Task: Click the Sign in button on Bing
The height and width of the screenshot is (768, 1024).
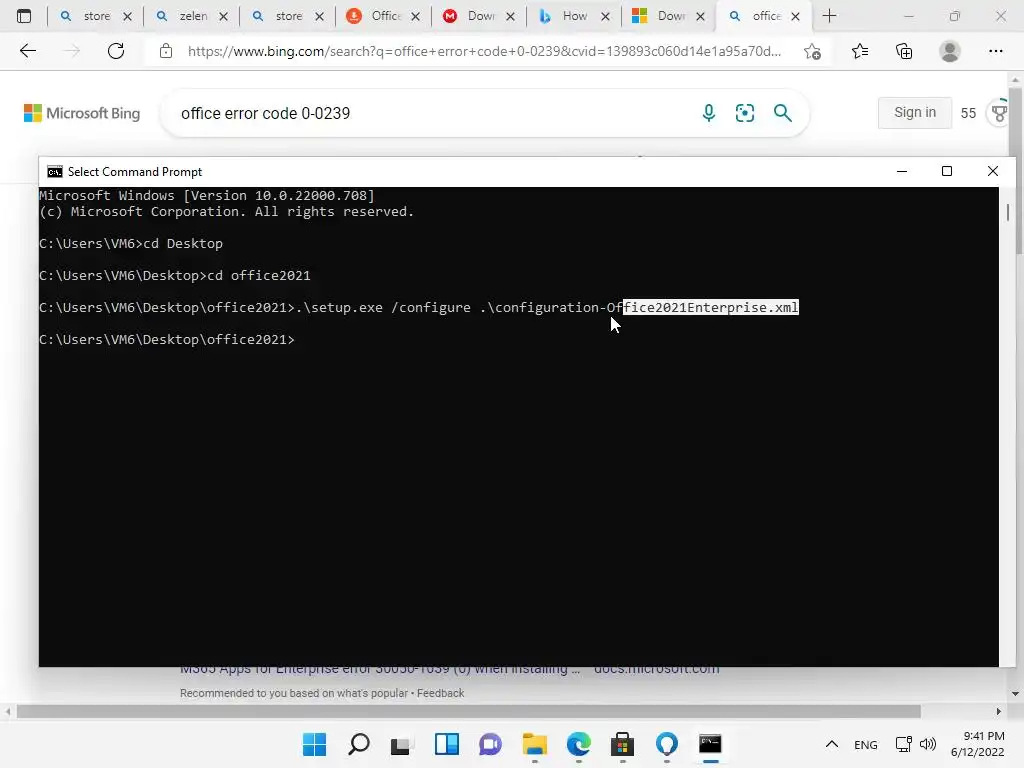Action: coord(914,112)
